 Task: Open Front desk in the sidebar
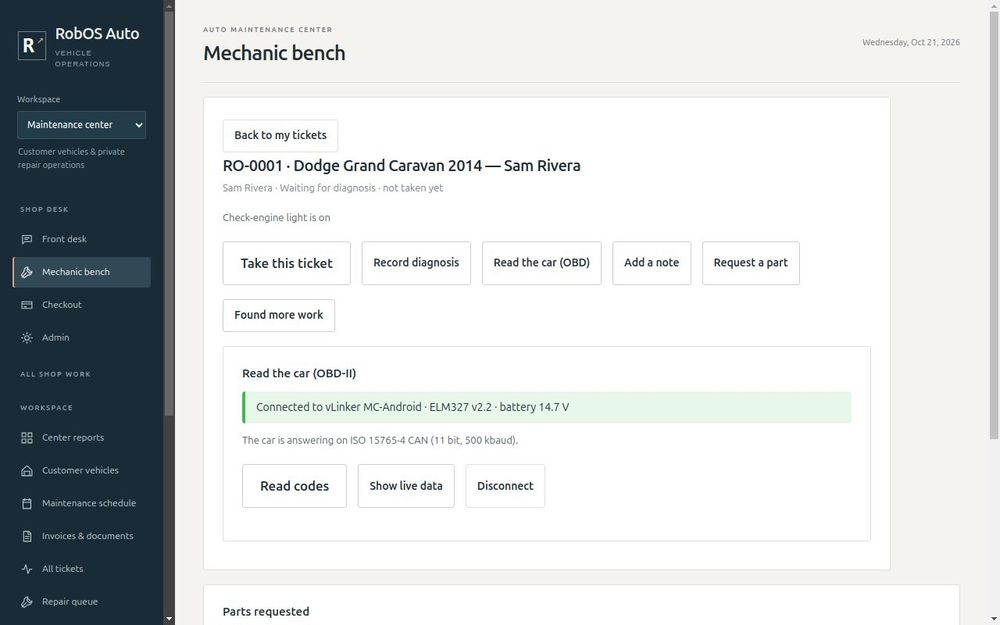click(x=82, y=239)
